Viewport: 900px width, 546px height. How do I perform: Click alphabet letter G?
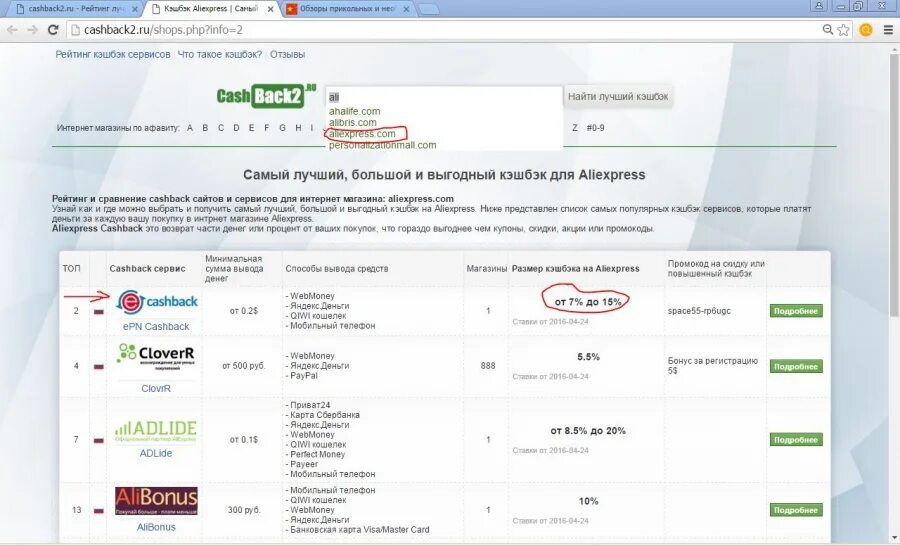282,128
